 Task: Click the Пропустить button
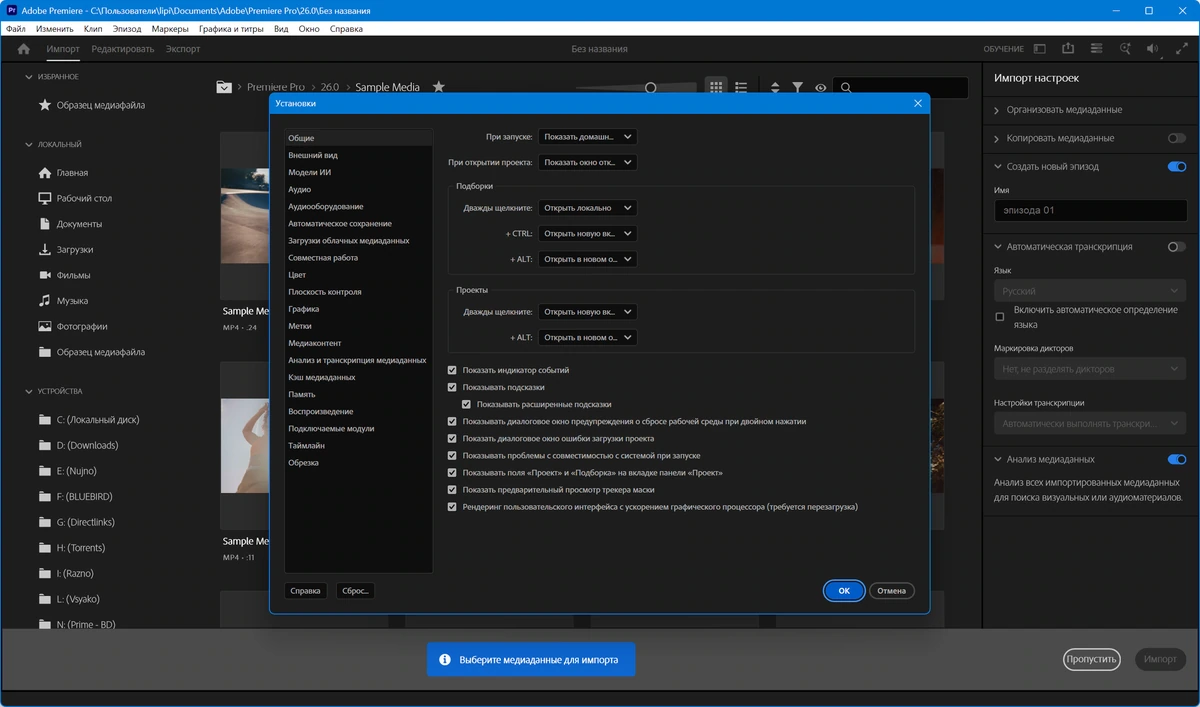click(1090, 660)
